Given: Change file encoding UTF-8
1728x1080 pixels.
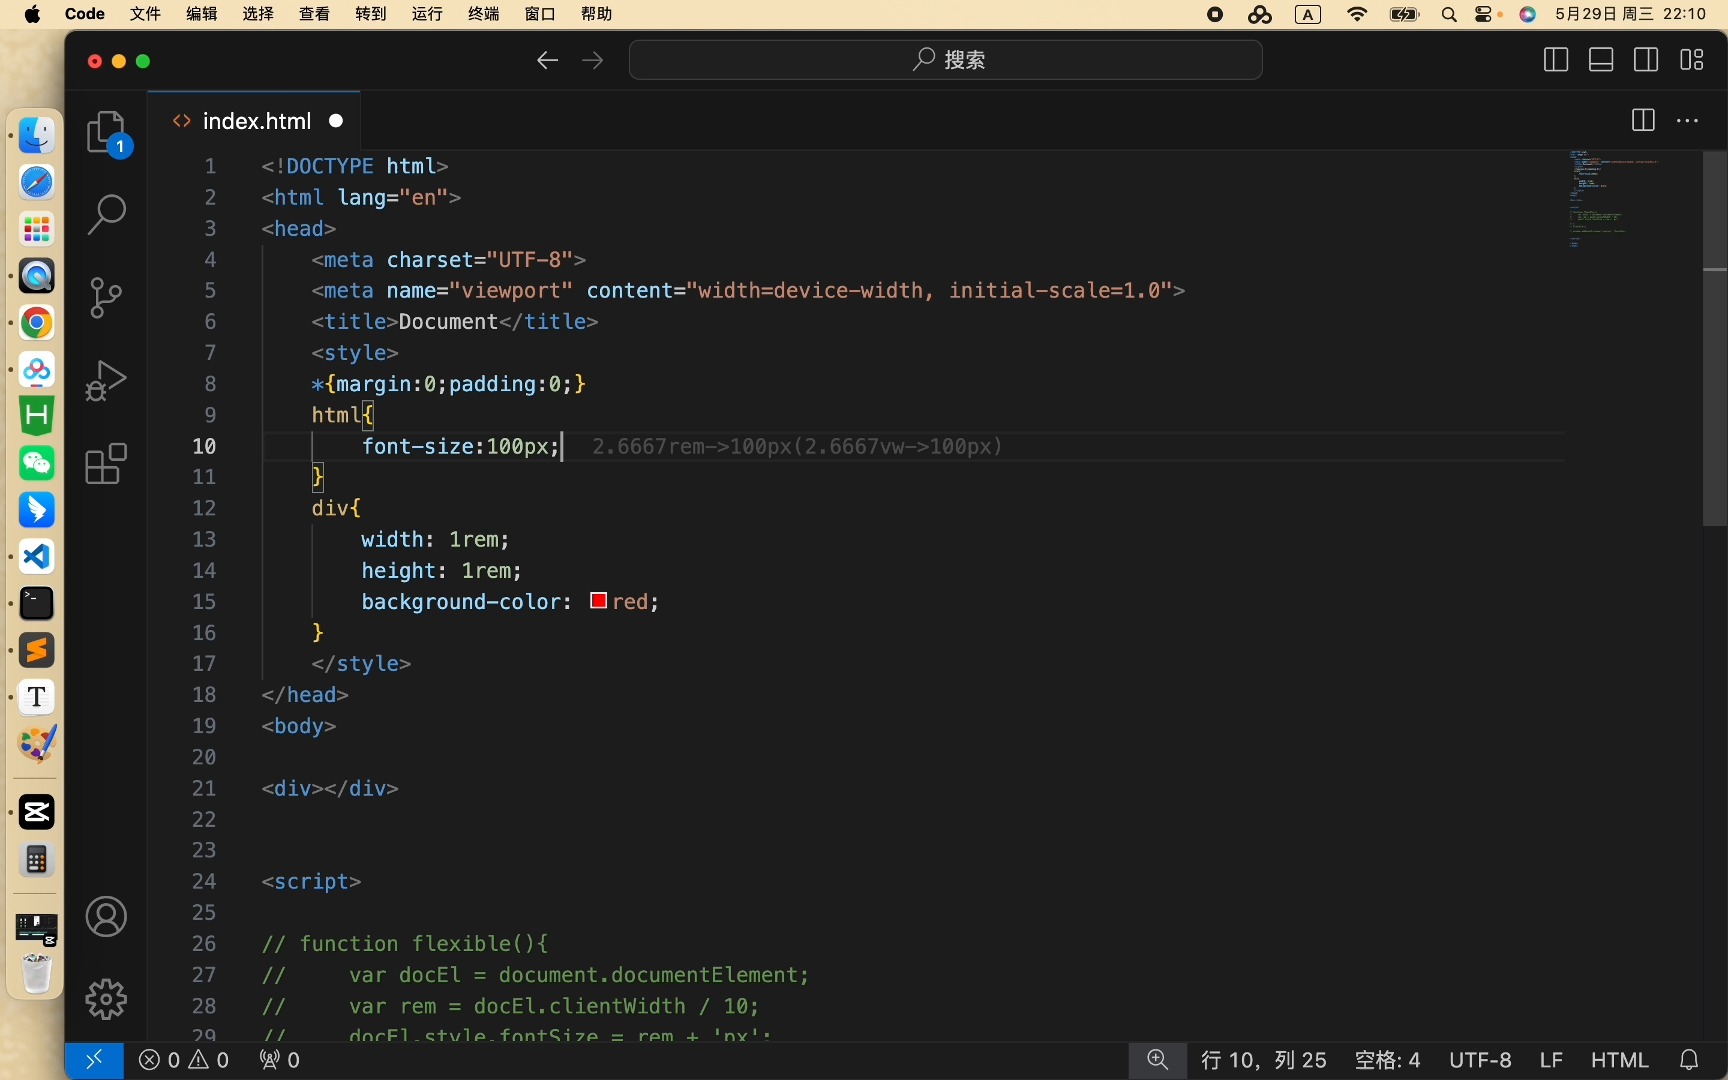Looking at the screenshot, I should pyautogui.click(x=1480, y=1060).
